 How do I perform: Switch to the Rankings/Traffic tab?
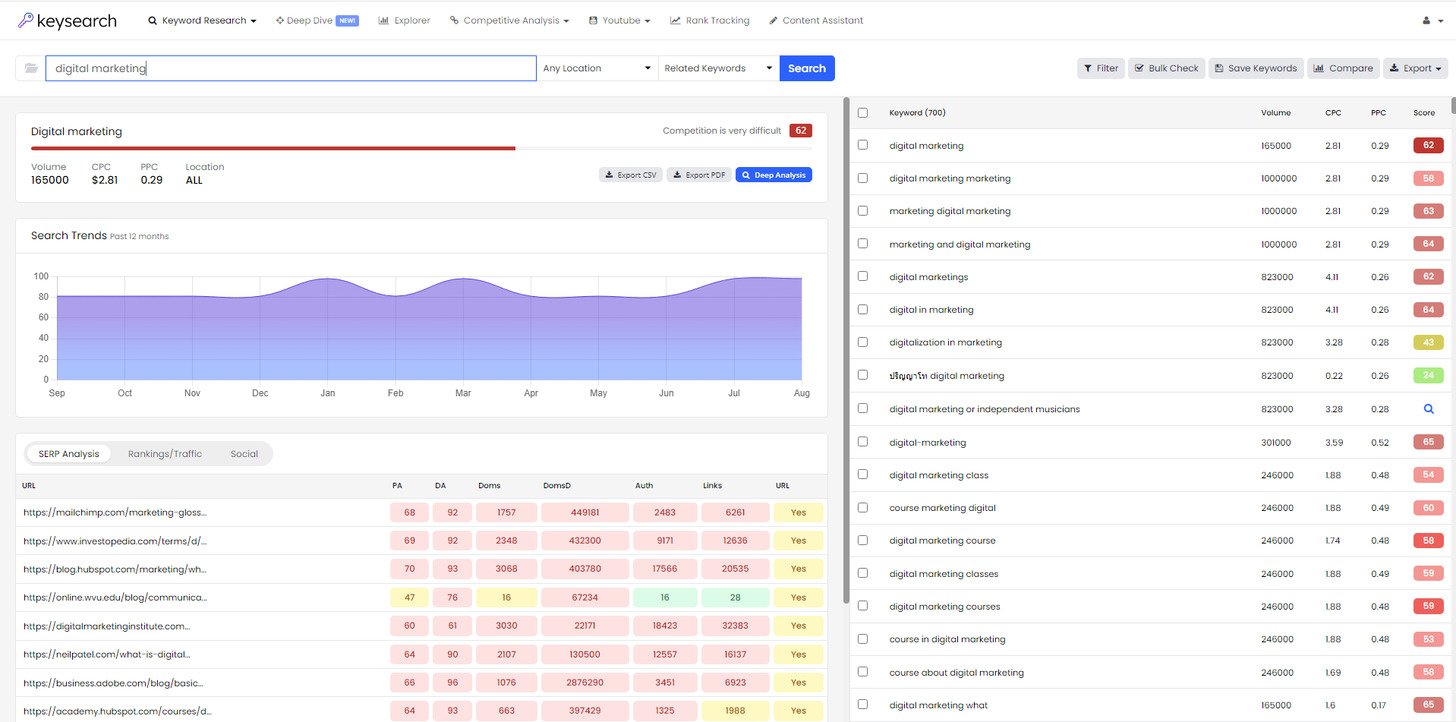tap(165, 454)
